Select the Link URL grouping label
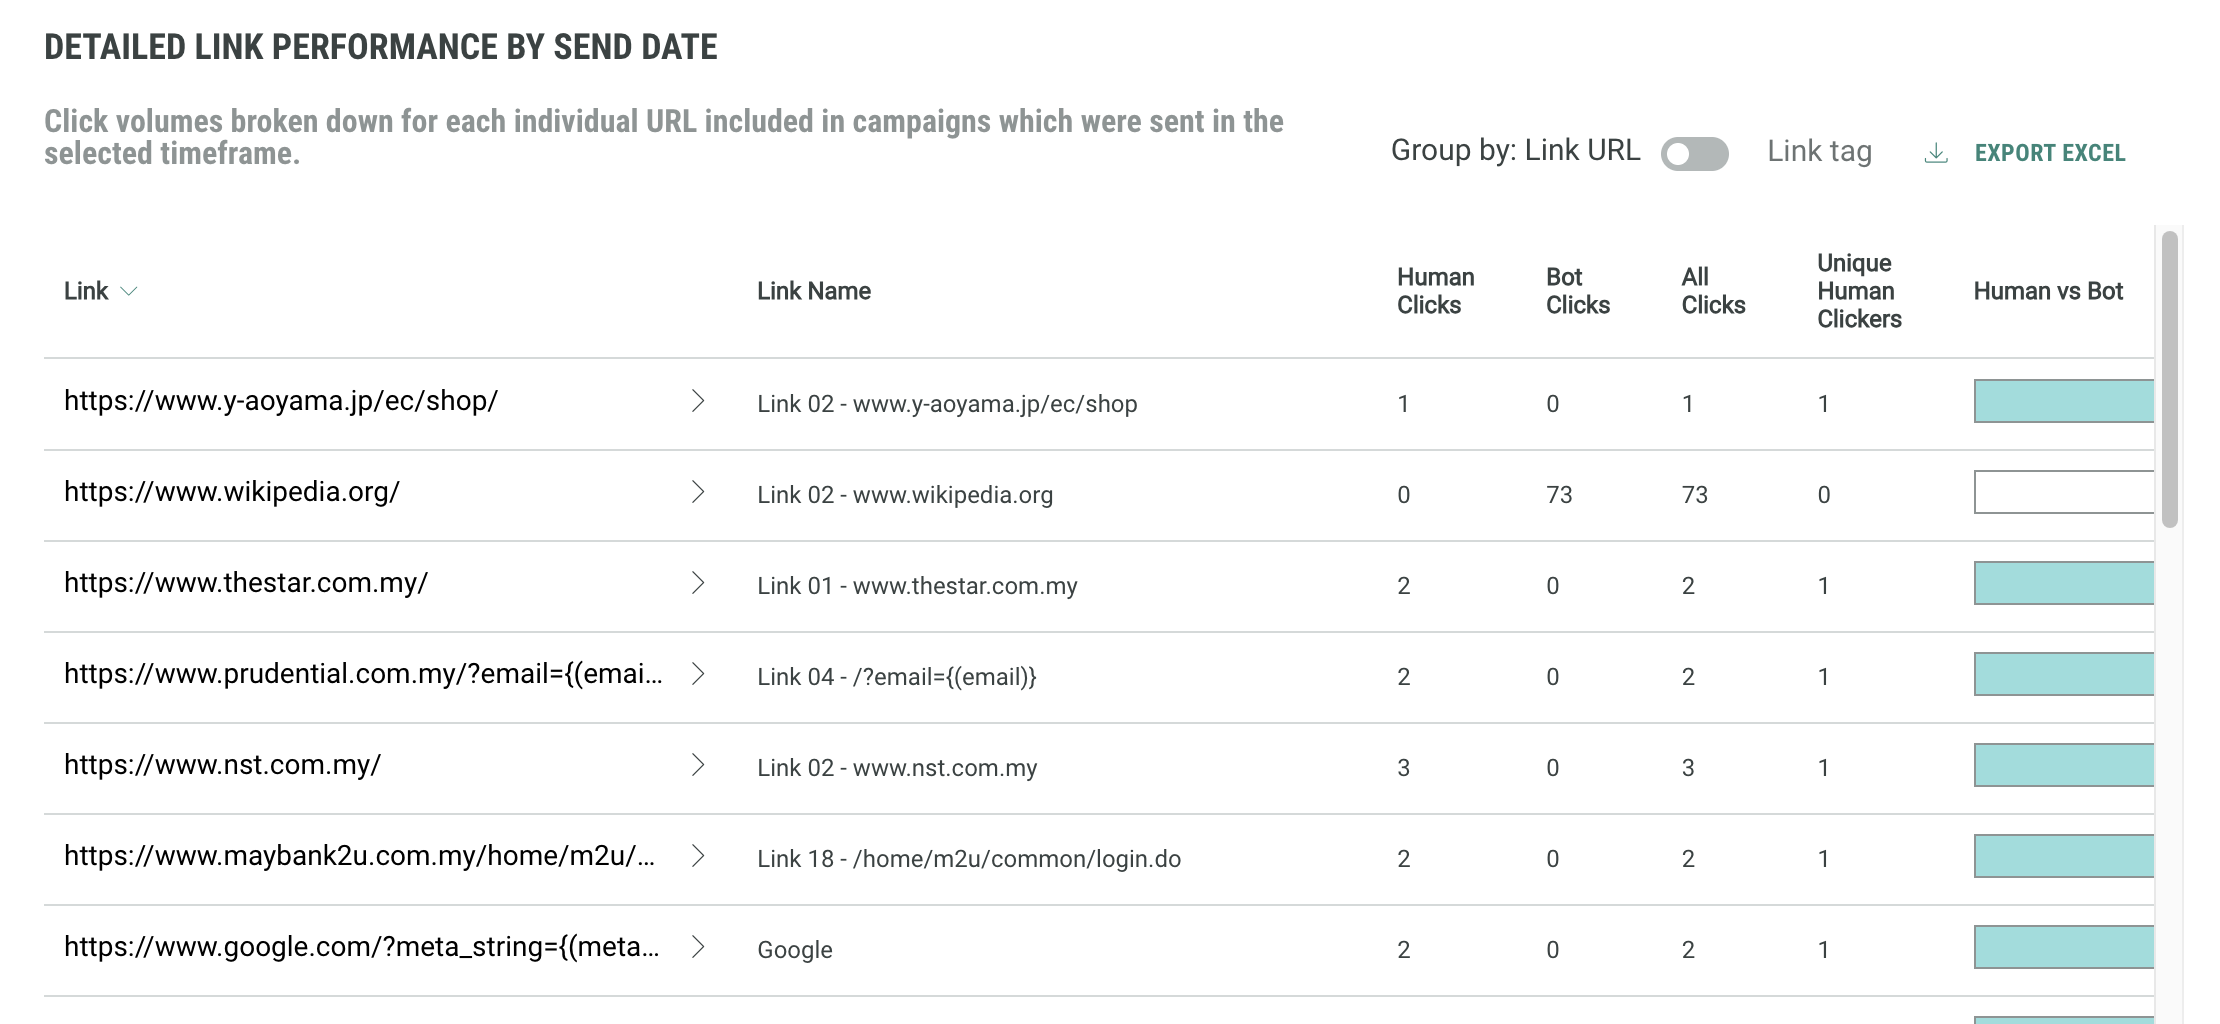The image size is (2220, 1024). tap(1582, 150)
